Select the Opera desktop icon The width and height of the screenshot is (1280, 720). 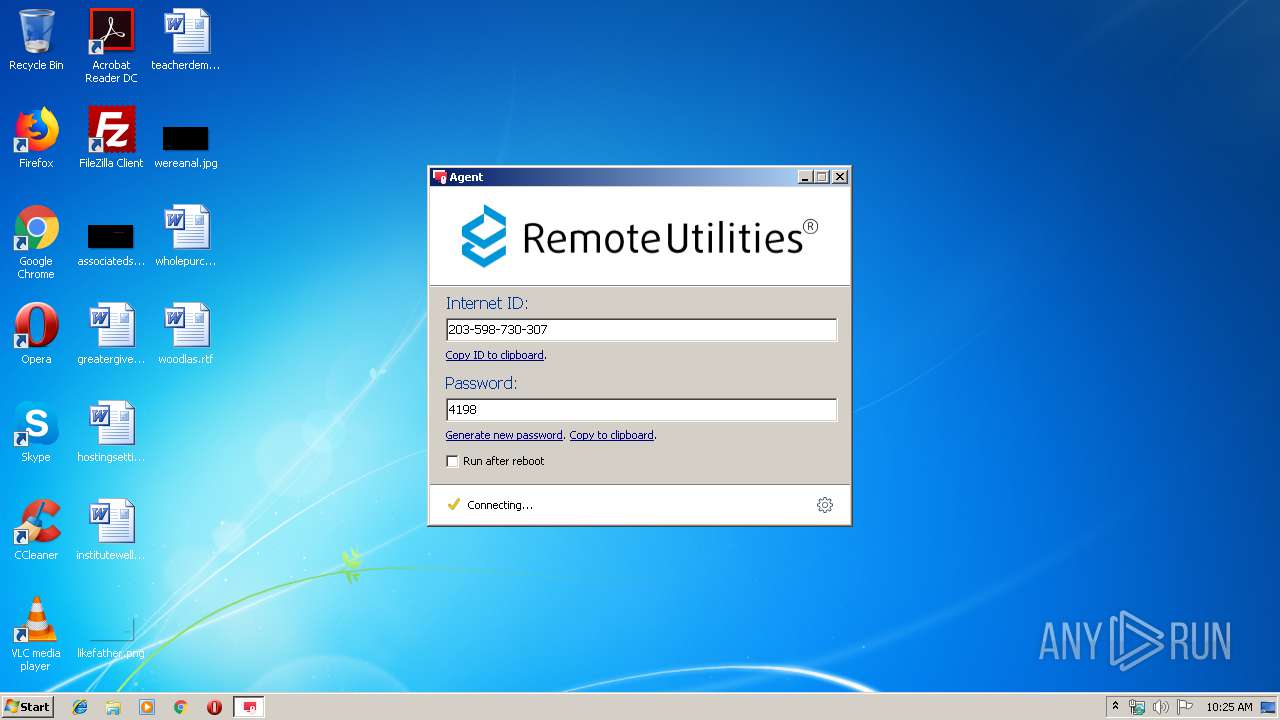[x=36, y=334]
